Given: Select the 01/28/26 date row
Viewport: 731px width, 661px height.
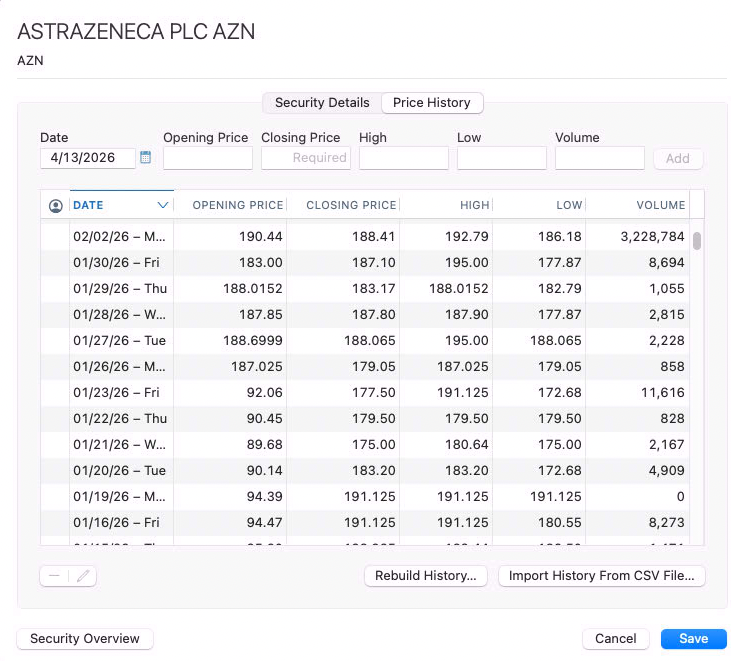Looking at the screenshot, I should 365,315.
